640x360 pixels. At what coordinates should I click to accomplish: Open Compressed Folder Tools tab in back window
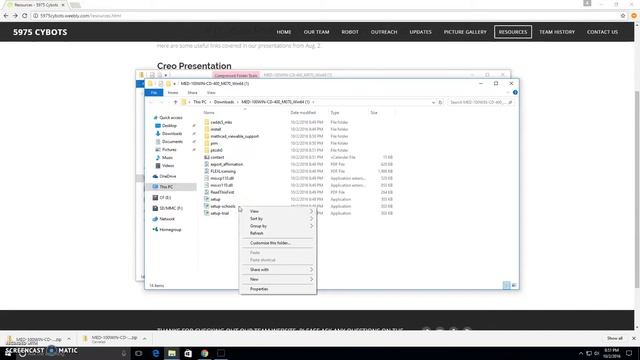(x=236, y=76)
